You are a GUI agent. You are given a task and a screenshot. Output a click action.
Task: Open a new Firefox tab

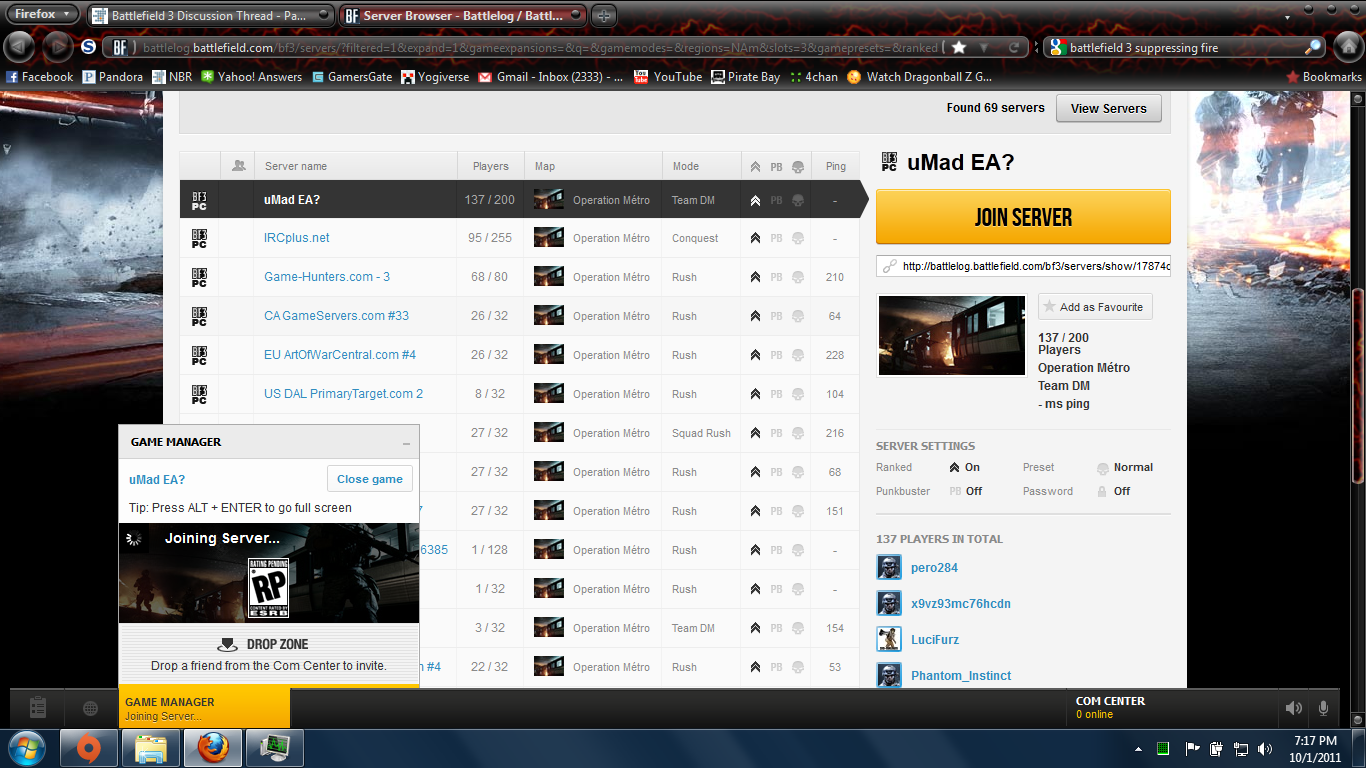coord(604,16)
